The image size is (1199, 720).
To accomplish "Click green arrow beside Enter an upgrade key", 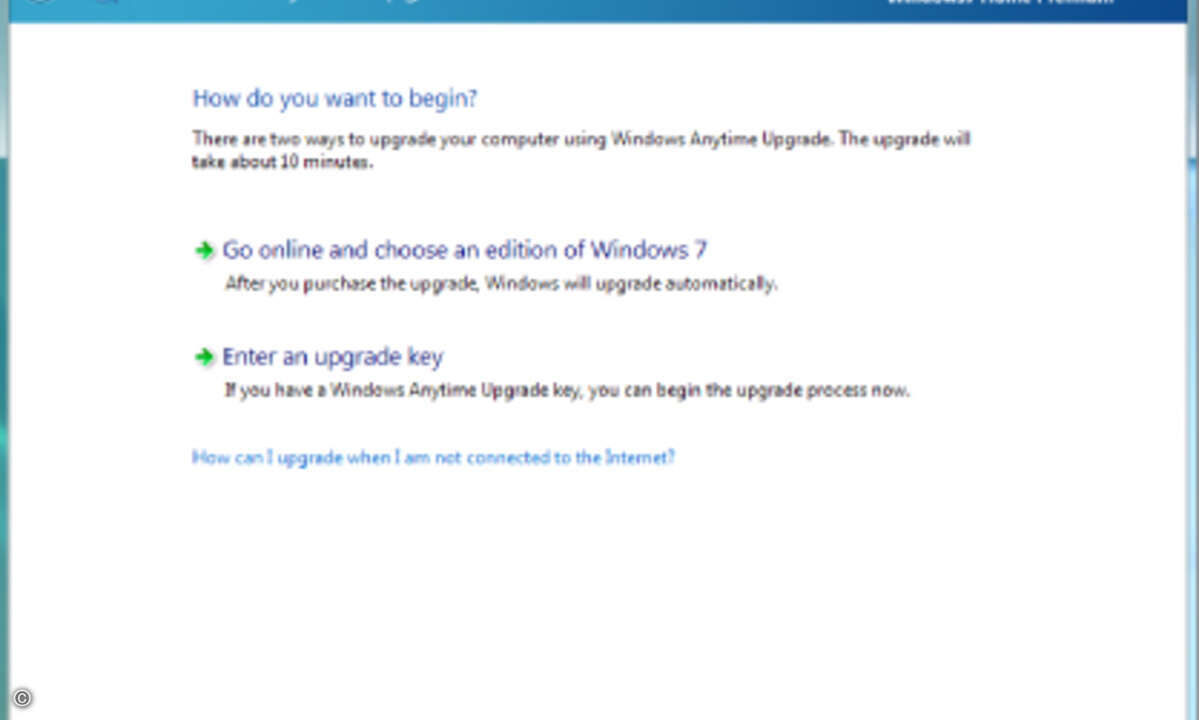I will click(x=204, y=357).
